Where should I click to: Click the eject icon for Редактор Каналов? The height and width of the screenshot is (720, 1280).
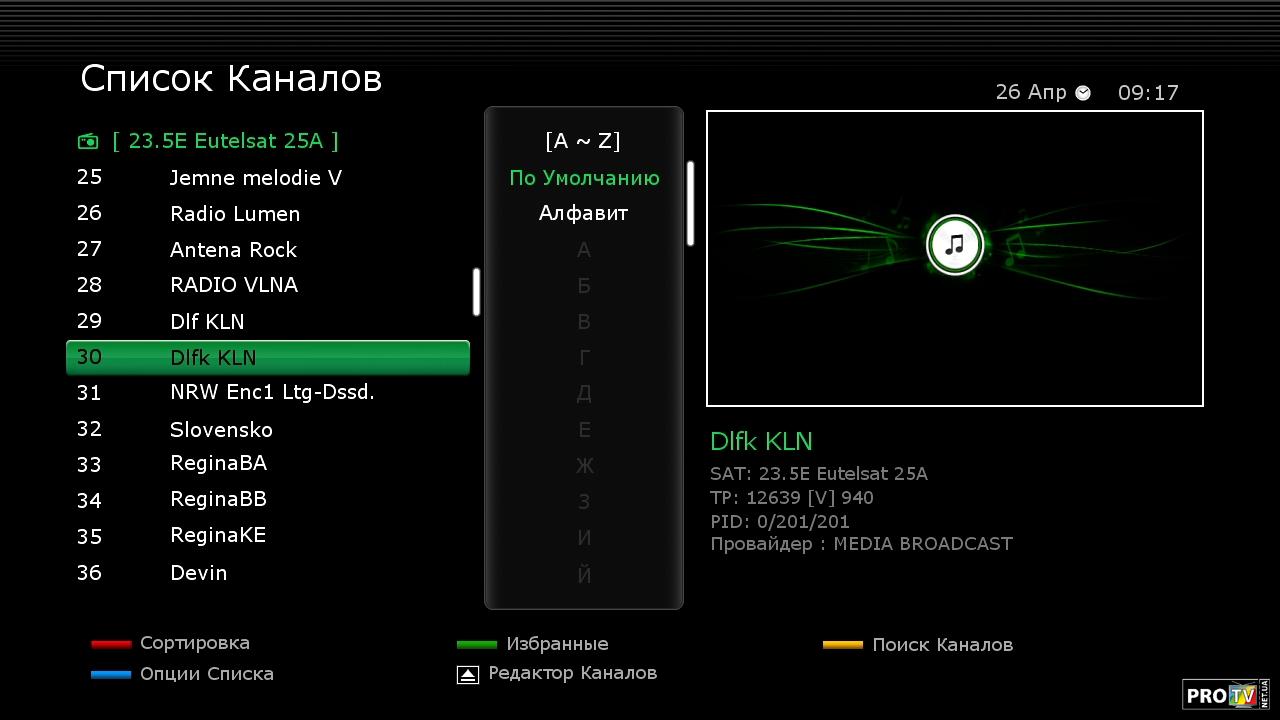[468, 675]
